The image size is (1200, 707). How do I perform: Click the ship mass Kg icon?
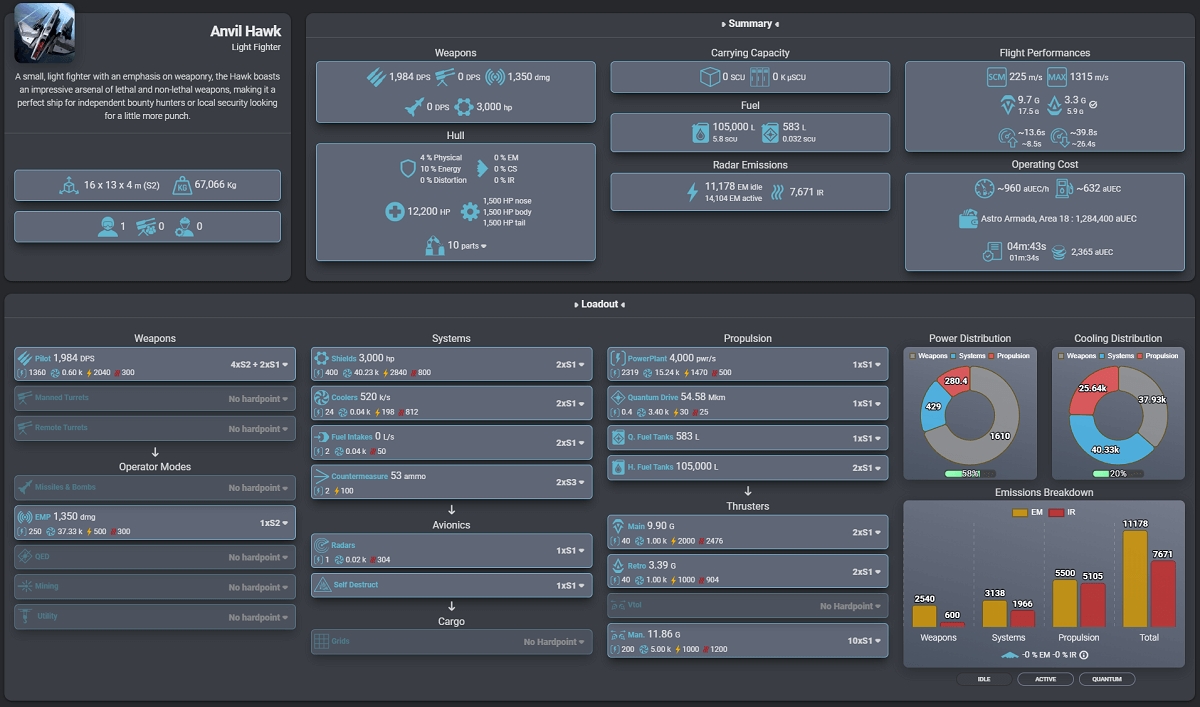pyautogui.click(x=182, y=185)
